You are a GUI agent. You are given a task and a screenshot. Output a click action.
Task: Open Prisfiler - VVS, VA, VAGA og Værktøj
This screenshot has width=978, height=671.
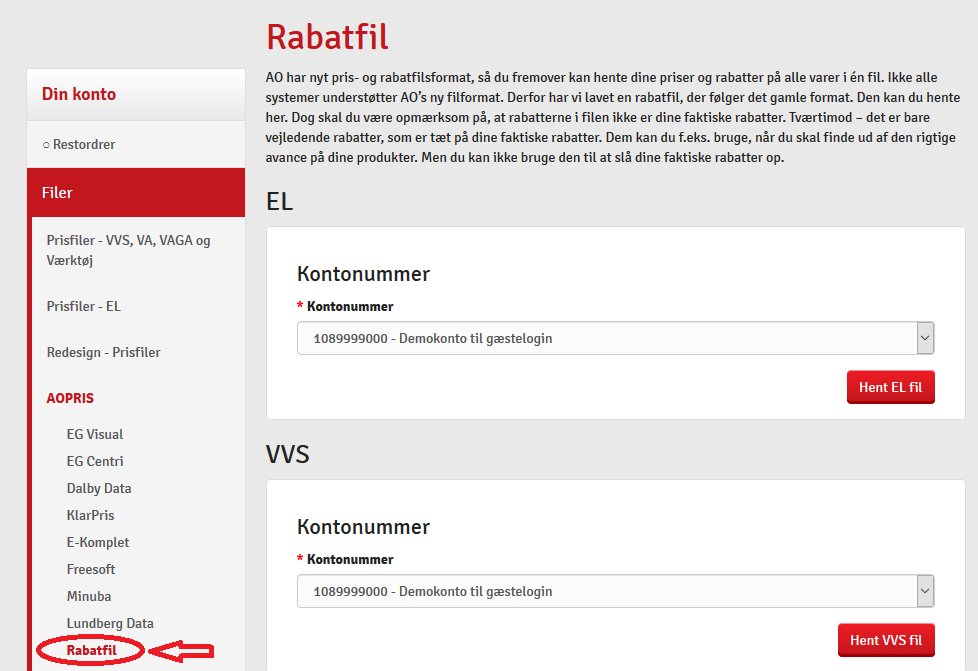[x=128, y=250]
